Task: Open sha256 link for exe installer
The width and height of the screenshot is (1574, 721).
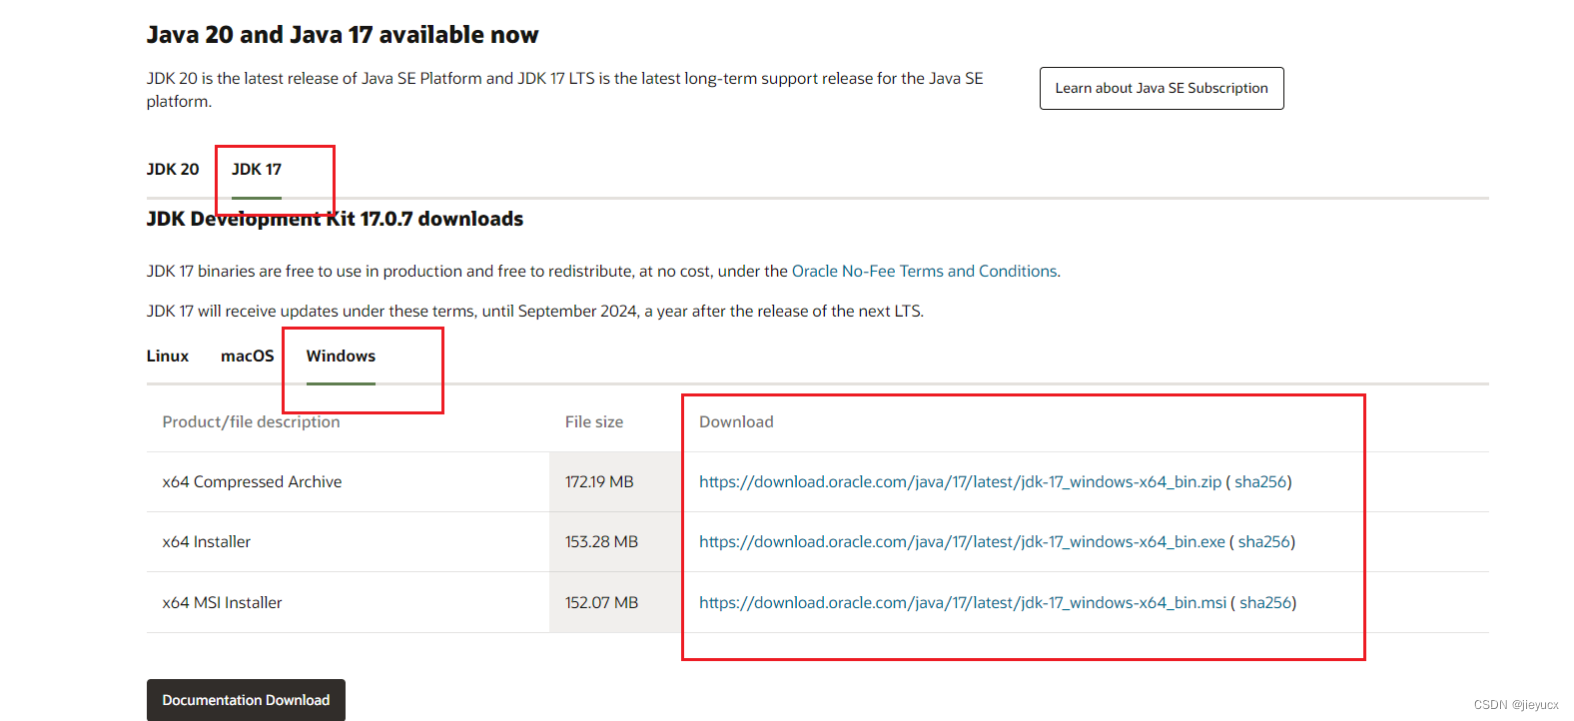Action: (1264, 542)
